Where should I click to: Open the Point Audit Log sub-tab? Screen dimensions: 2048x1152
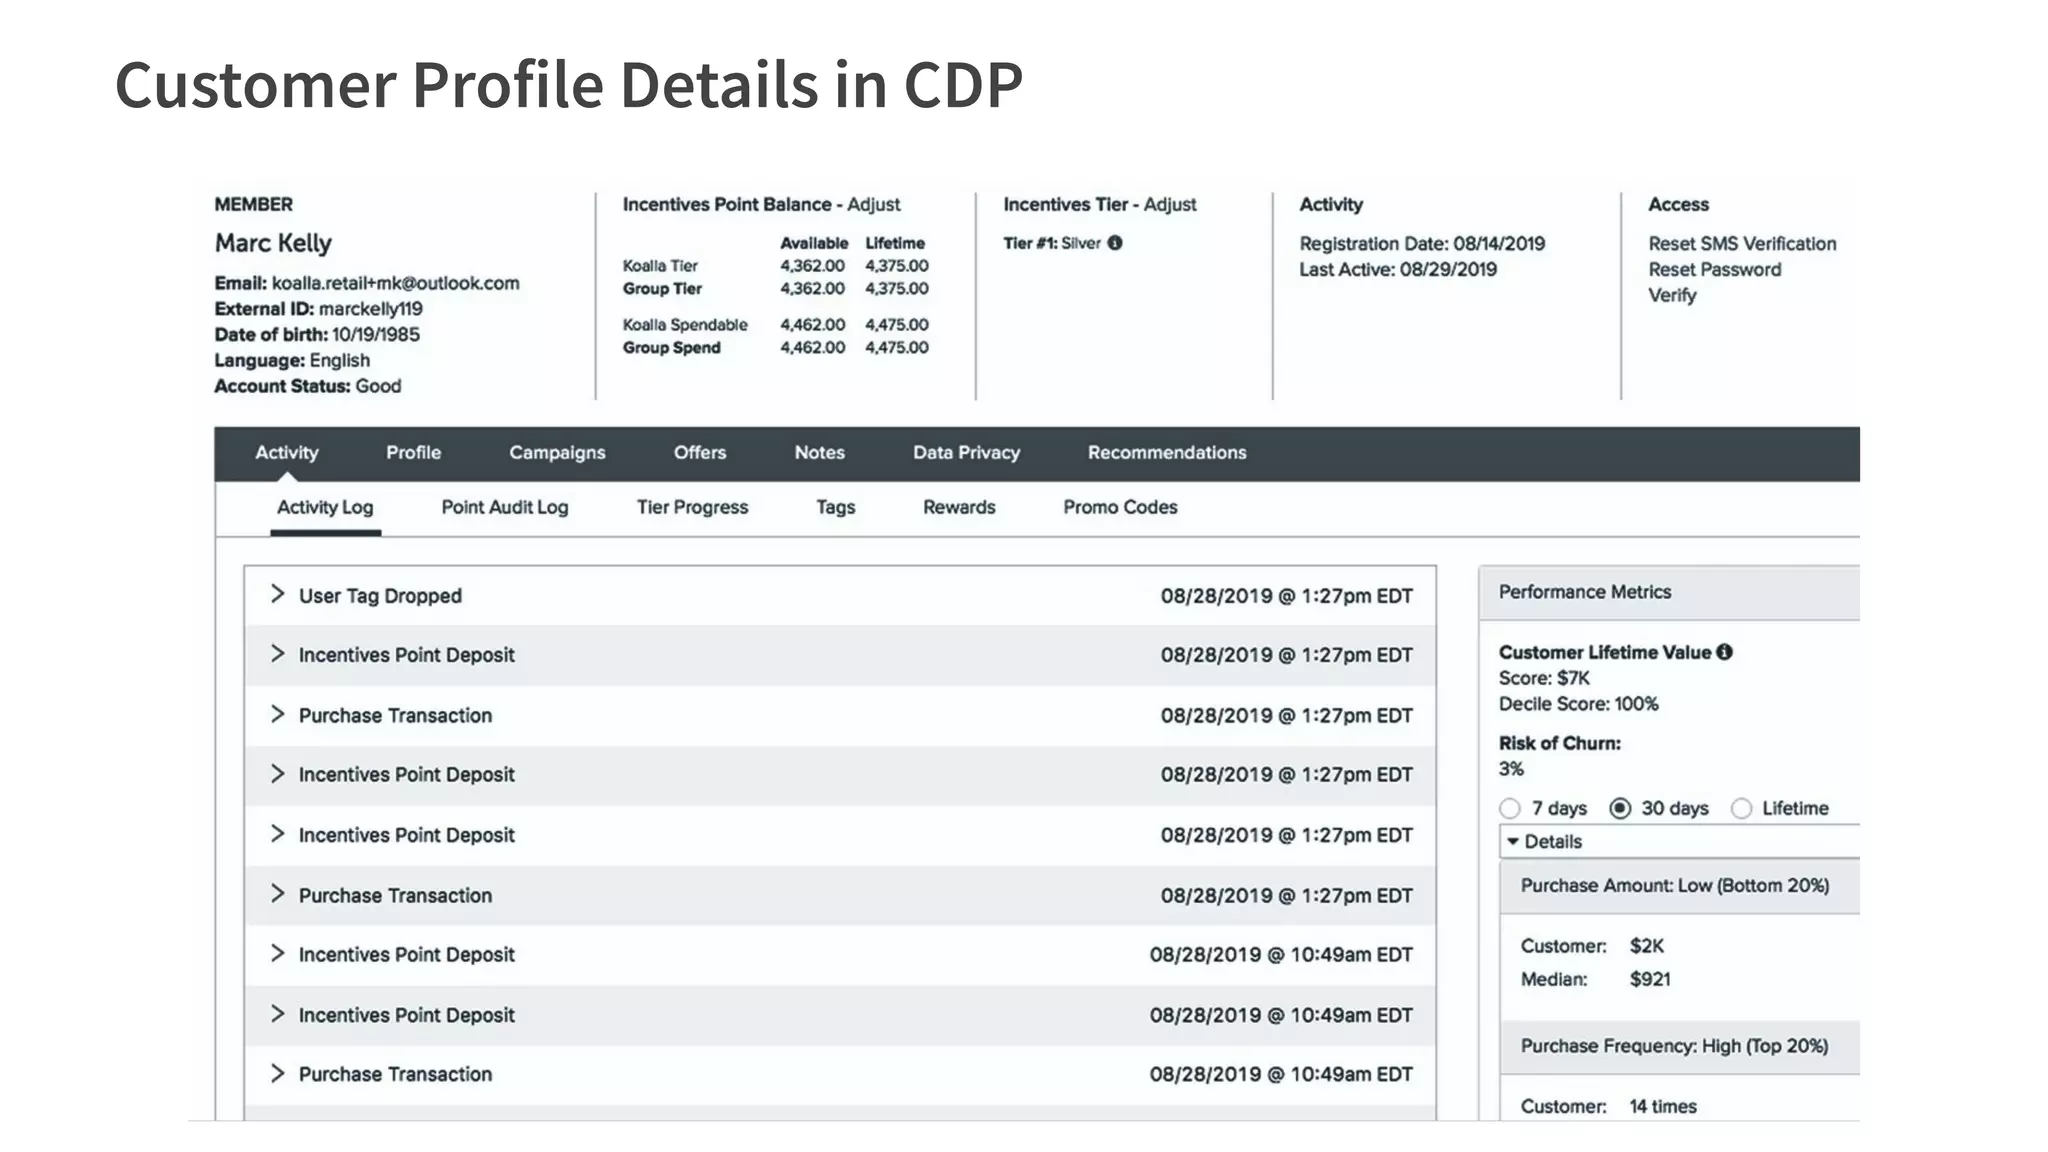504,507
